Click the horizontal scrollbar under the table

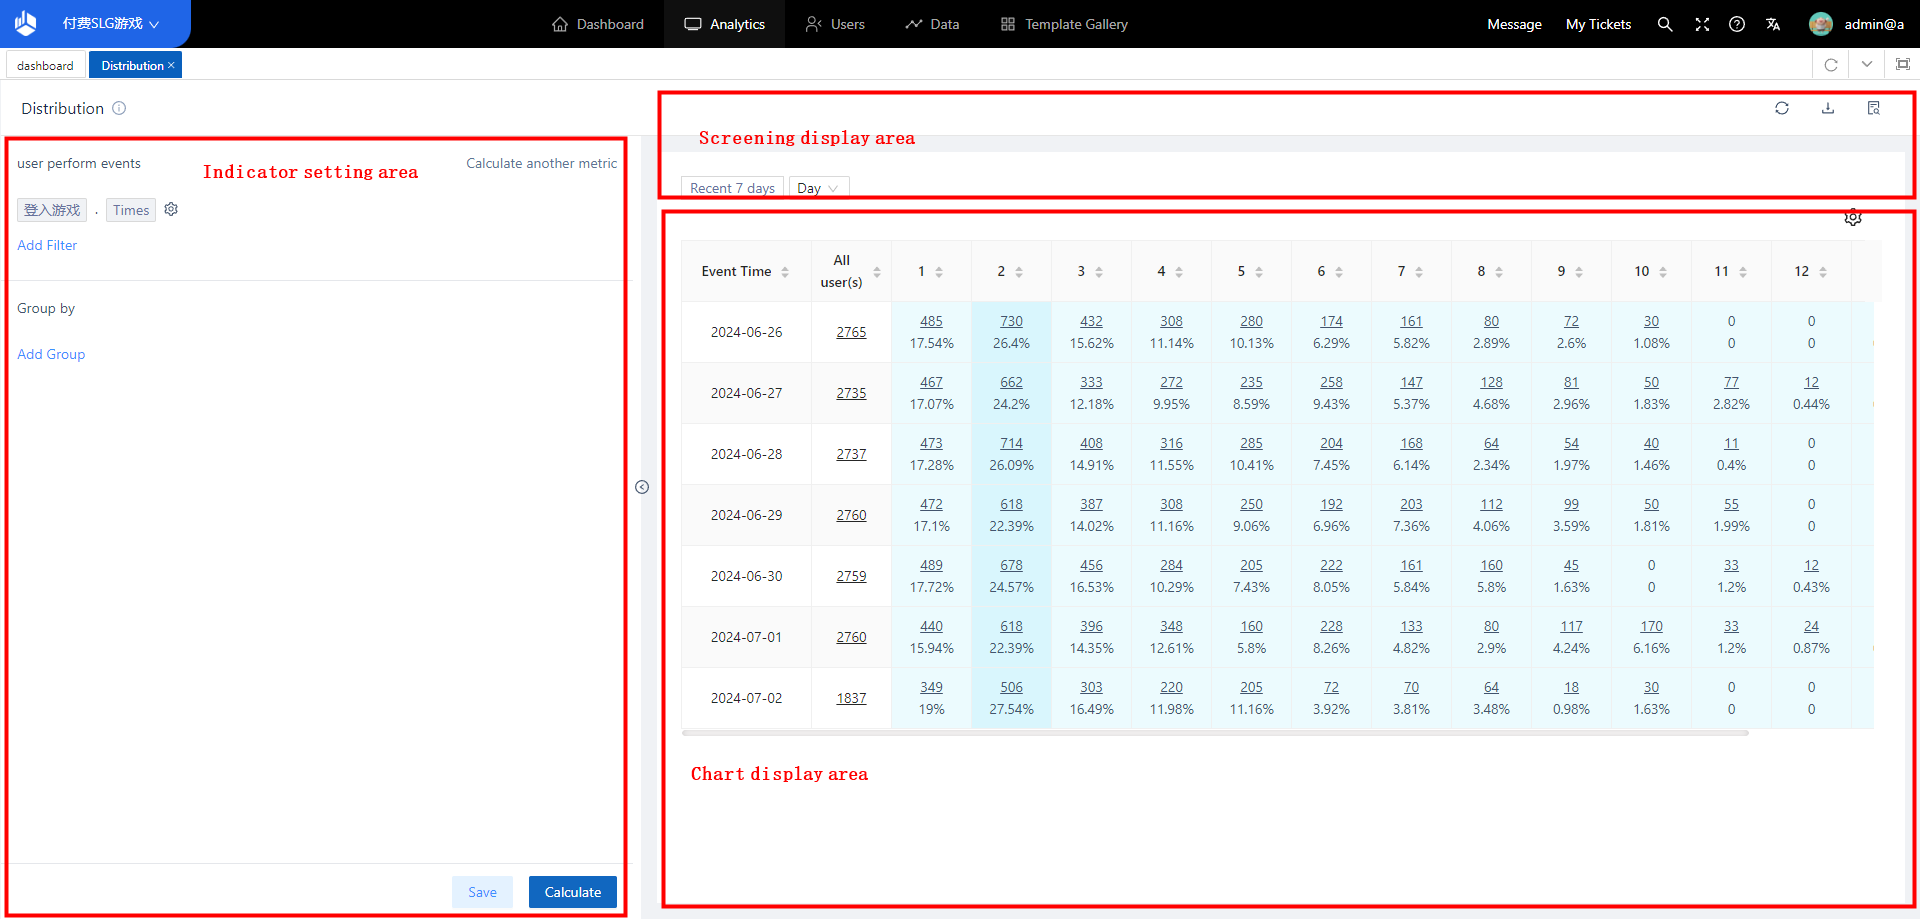1214,733
